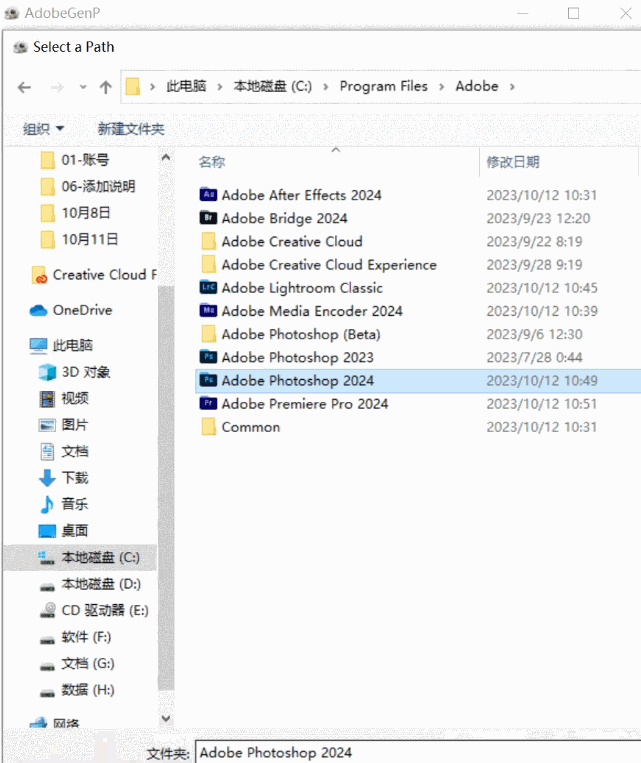The image size is (641, 763).
Task: Select Adobe Media Encoder 2024 folder icon
Action: (x=208, y=310)
